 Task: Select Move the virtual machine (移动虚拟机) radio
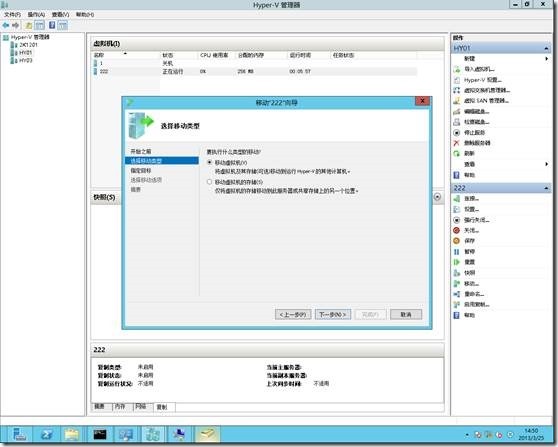point(209,162)
